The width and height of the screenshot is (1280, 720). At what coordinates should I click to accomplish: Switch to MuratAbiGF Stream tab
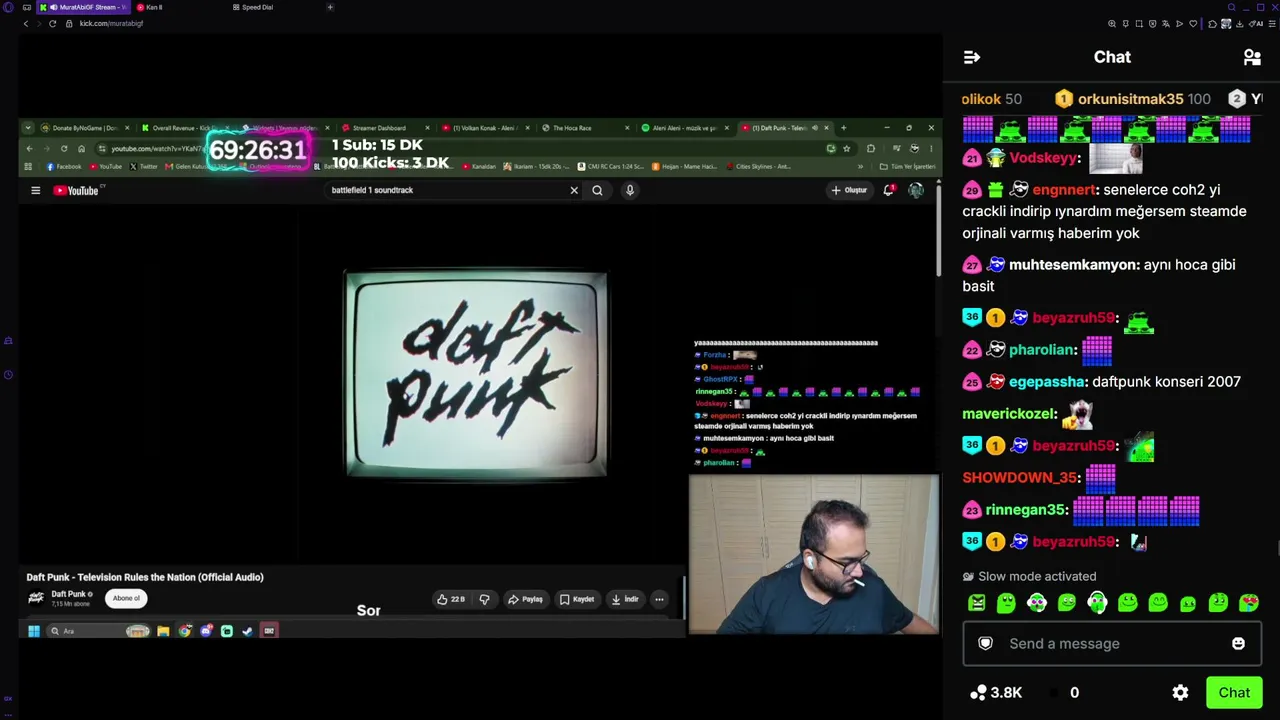click(83, 7)
